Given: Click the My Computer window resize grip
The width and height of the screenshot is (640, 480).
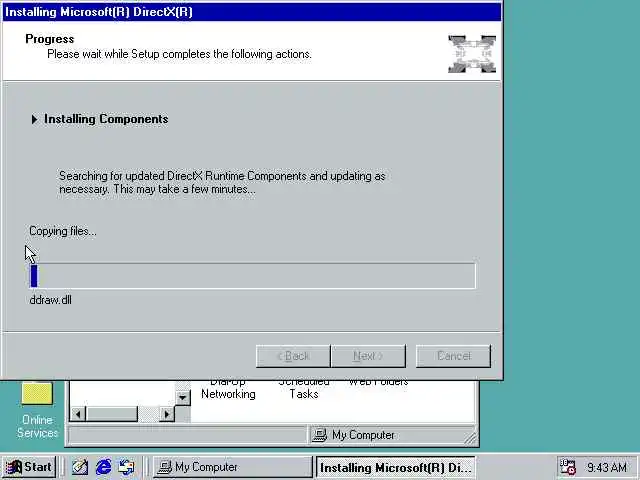Looking at the screenshot, I should pos(470,438).
